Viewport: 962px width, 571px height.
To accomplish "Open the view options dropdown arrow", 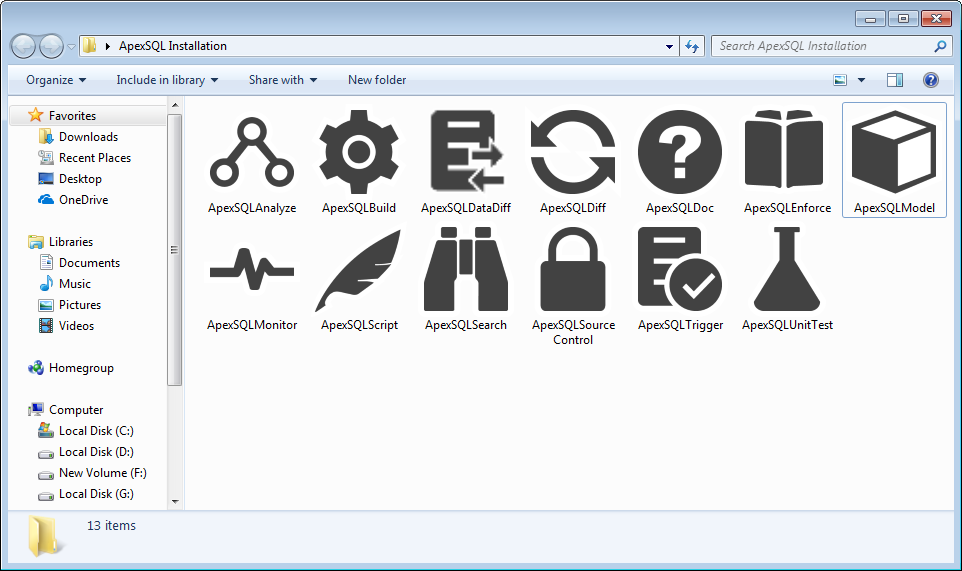I will [861, 80].
